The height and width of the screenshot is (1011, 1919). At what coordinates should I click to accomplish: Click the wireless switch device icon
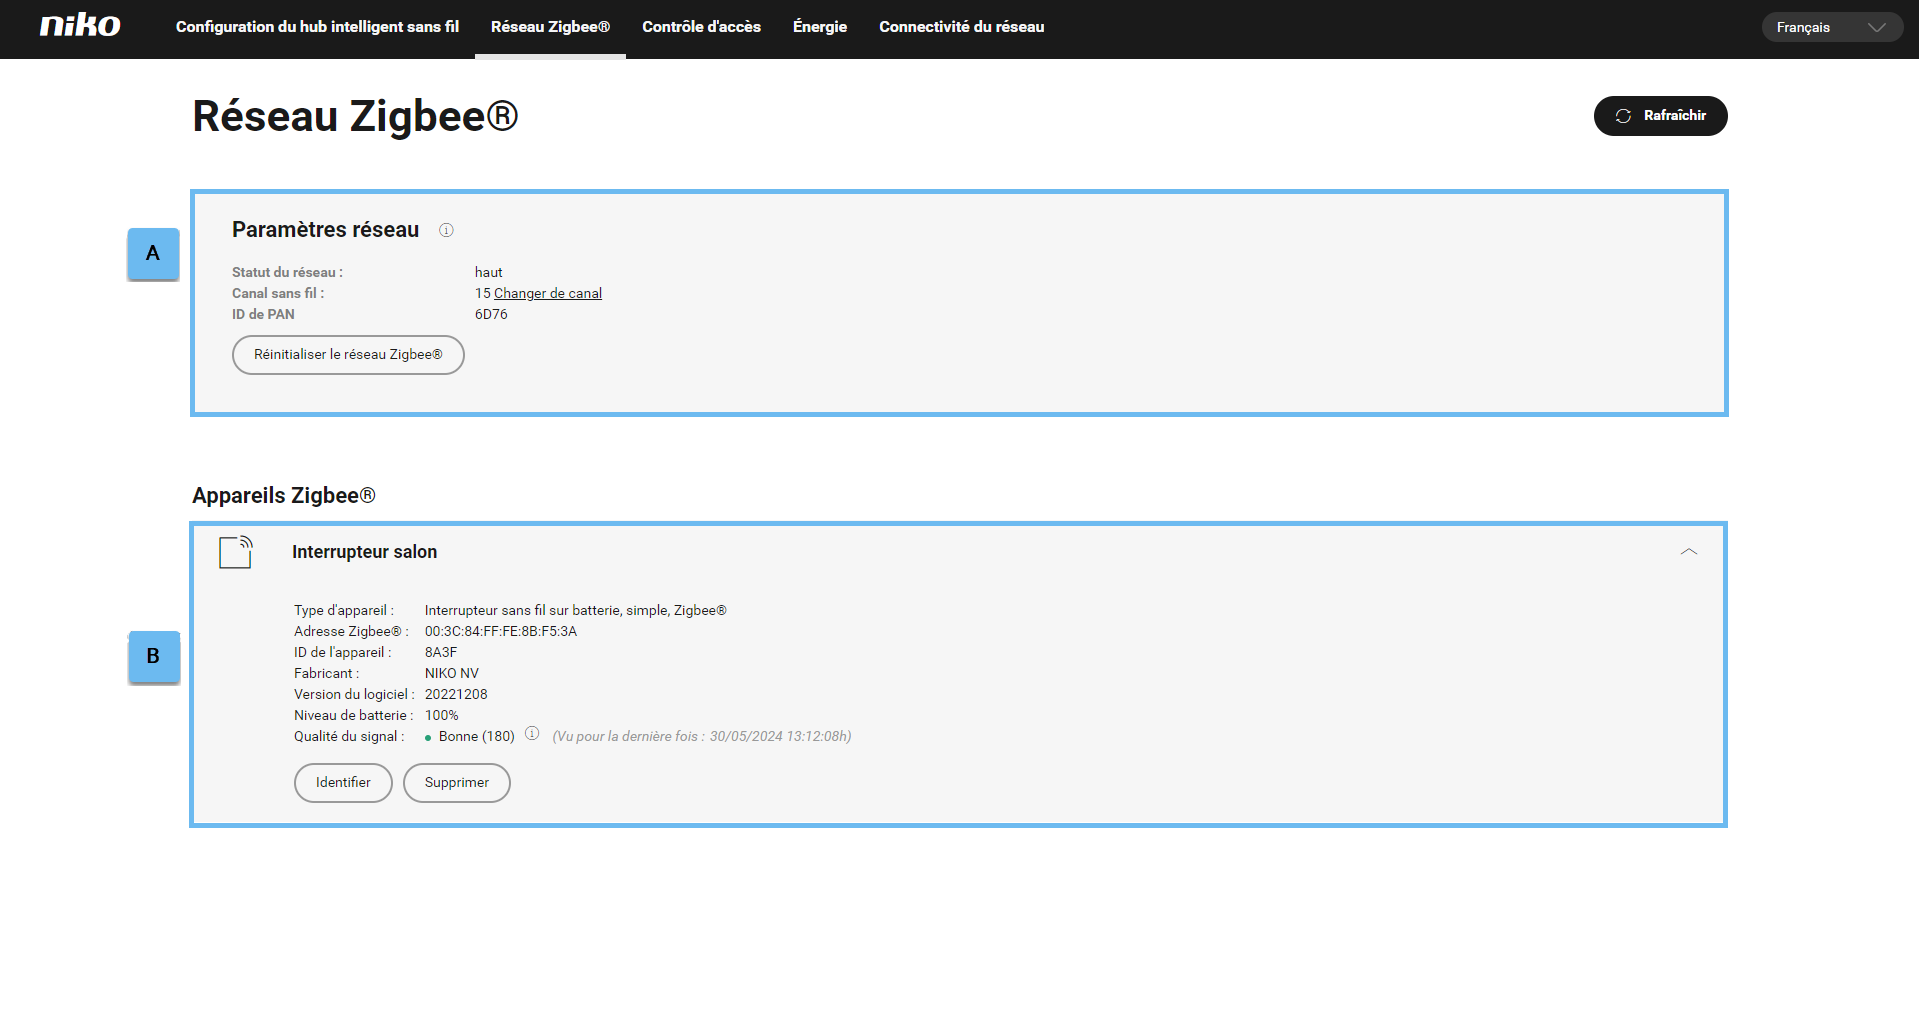tap(236, 552)
